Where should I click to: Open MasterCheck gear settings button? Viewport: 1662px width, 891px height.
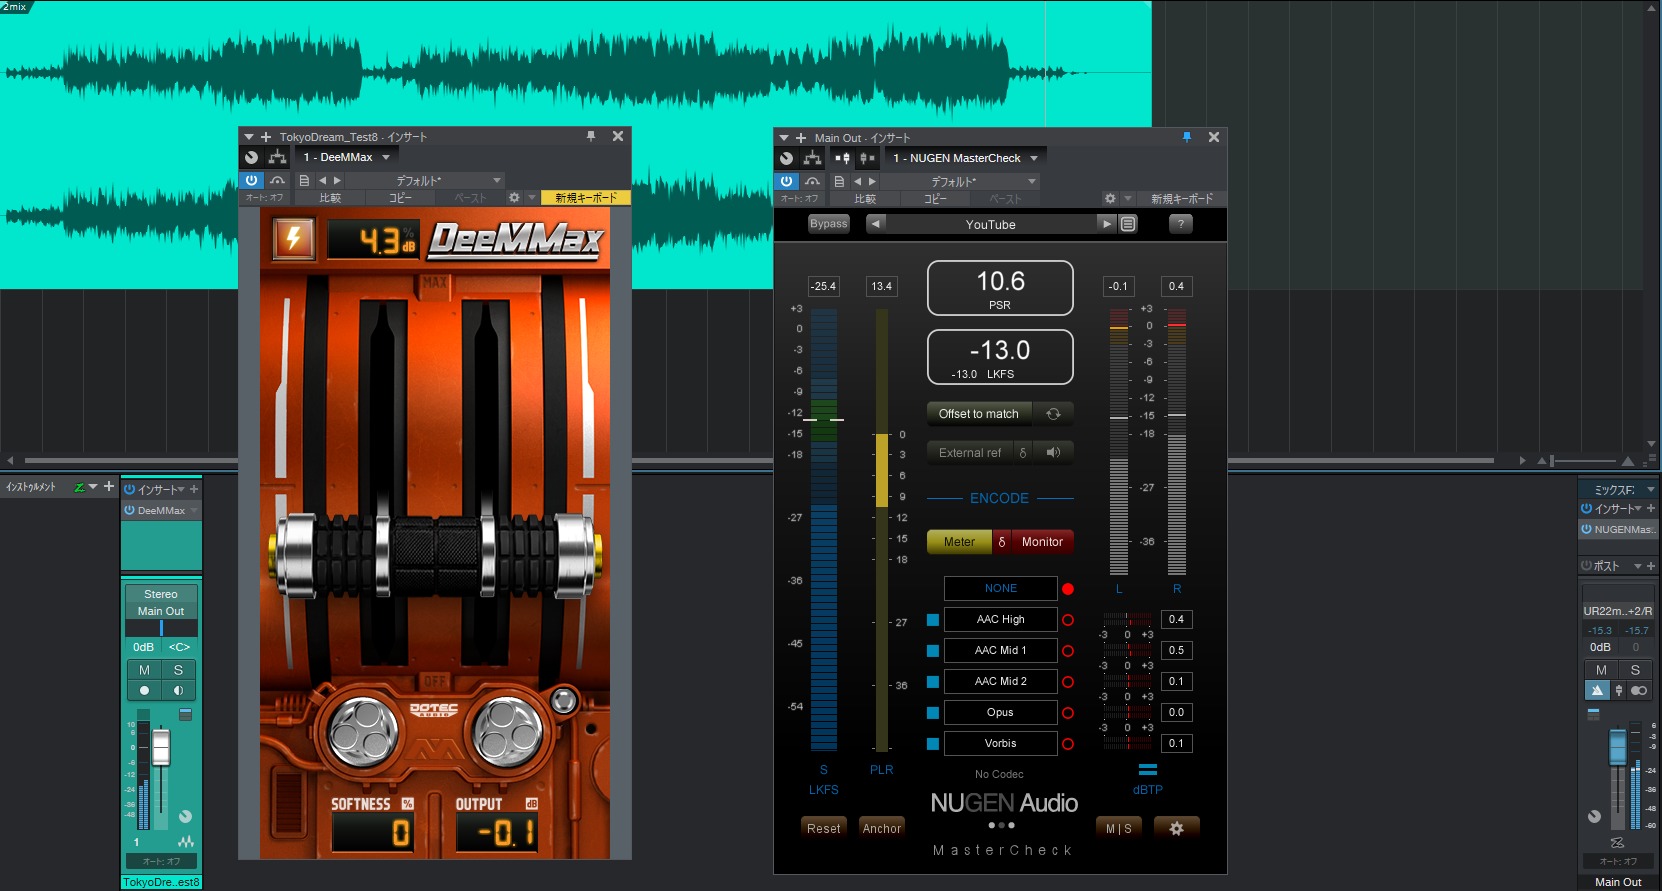pos(1176,828)
